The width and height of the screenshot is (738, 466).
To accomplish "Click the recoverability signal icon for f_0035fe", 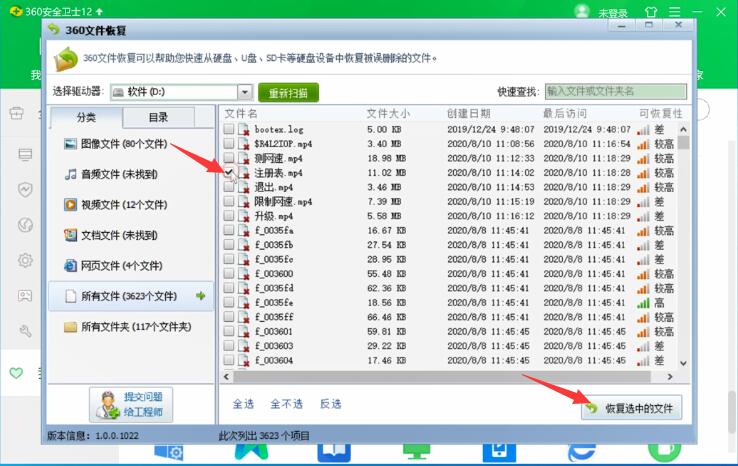I will pos(643,303).
